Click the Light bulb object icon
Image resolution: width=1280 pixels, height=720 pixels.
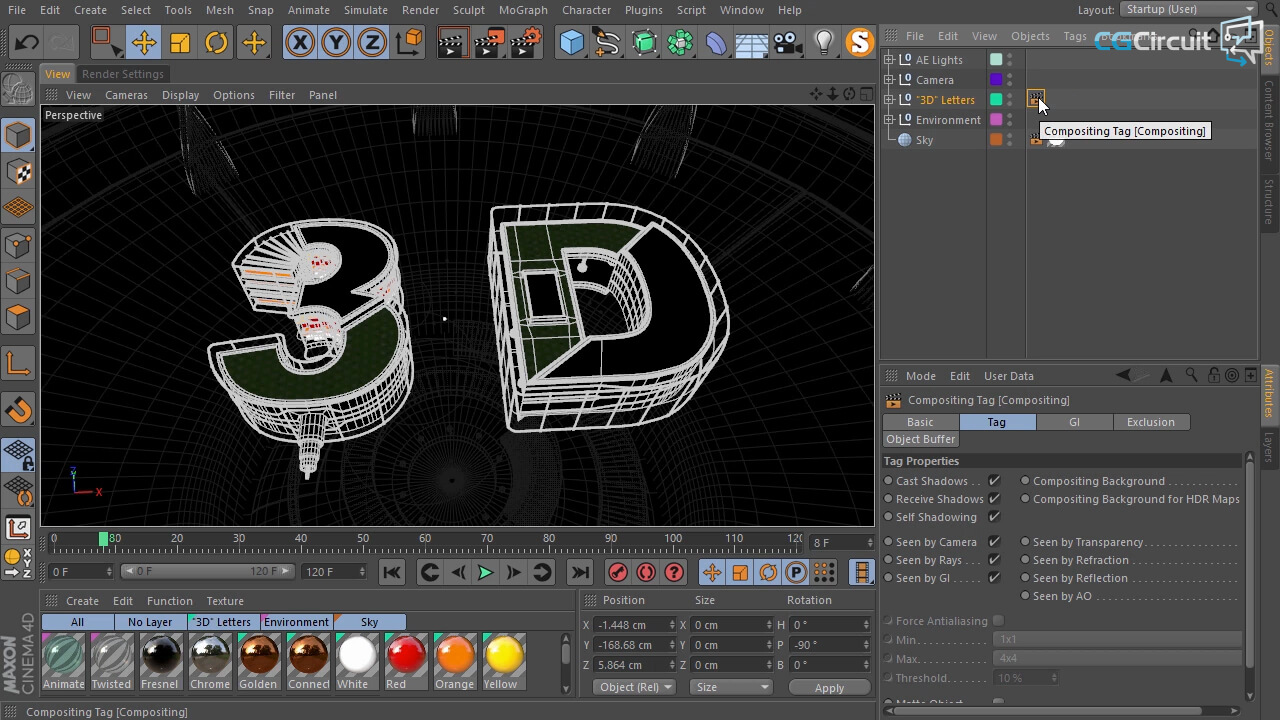pyautogui.click(x=823, y=42)
